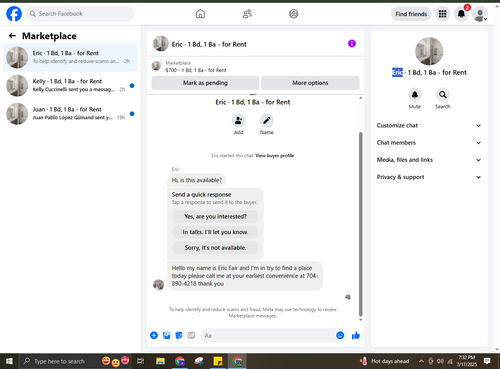
Task: Open the emoji picker in composer
Action: (x=340, y=335)
